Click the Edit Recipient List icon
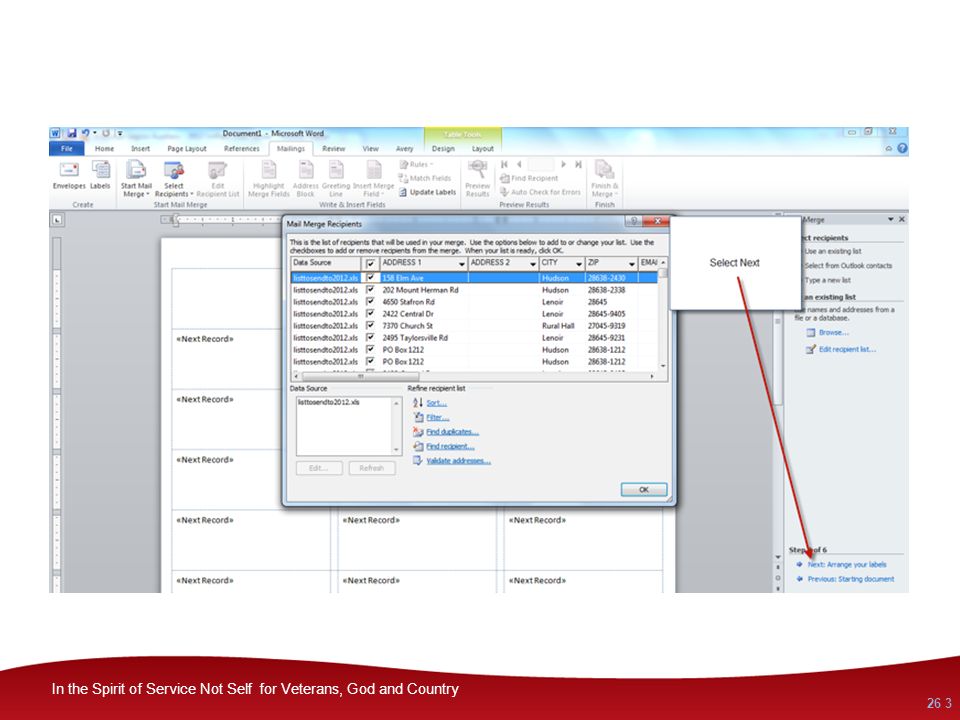Image resolution: width=960 pixels, height=720 pixels. (218, 179)
